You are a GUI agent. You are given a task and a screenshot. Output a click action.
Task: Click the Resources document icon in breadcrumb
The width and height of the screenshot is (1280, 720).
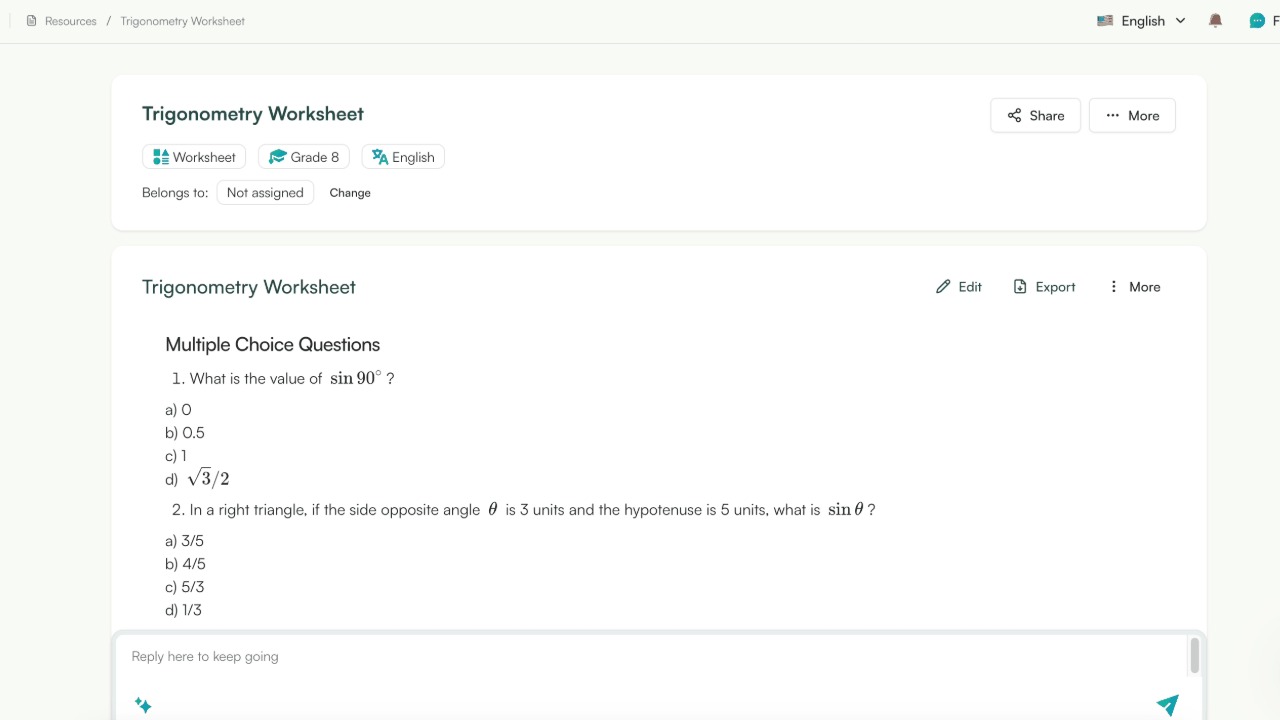[31, 20]
